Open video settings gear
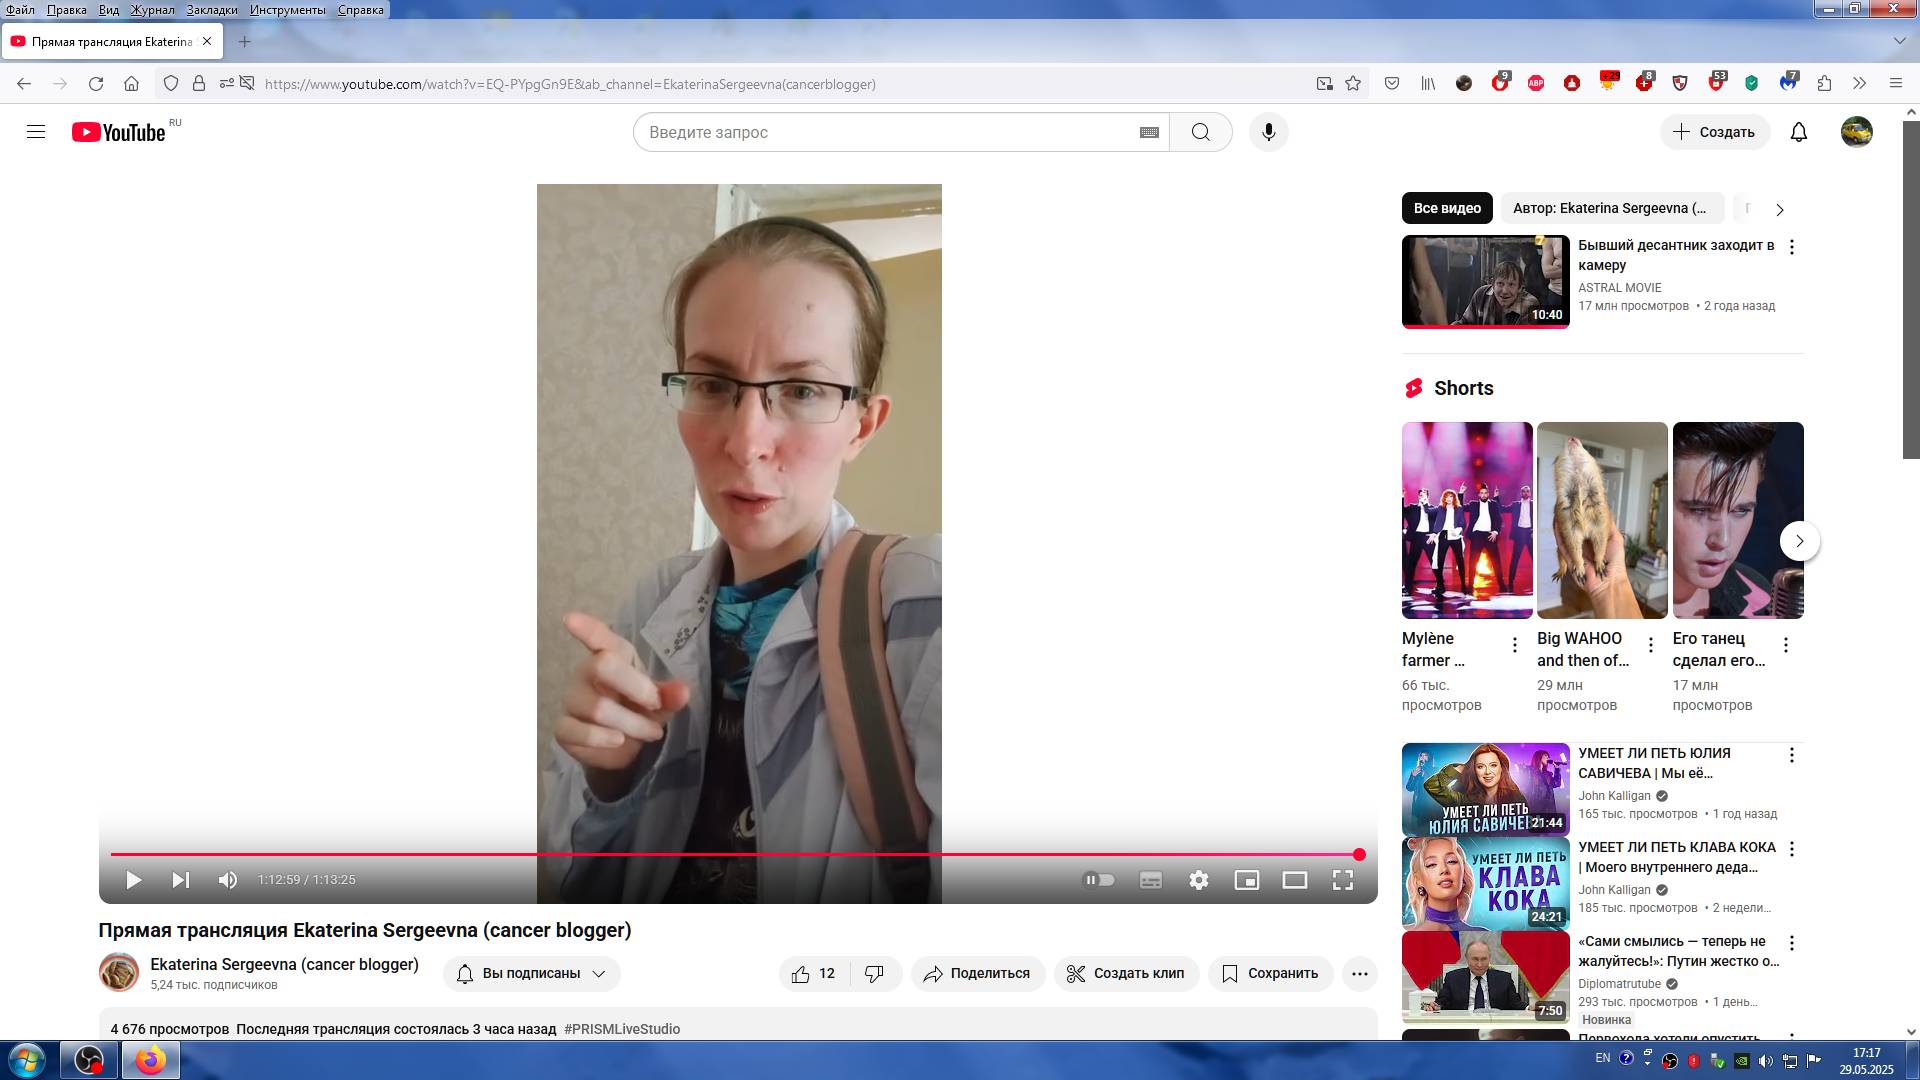The image size is (1920, 1080). point(1198,880)
